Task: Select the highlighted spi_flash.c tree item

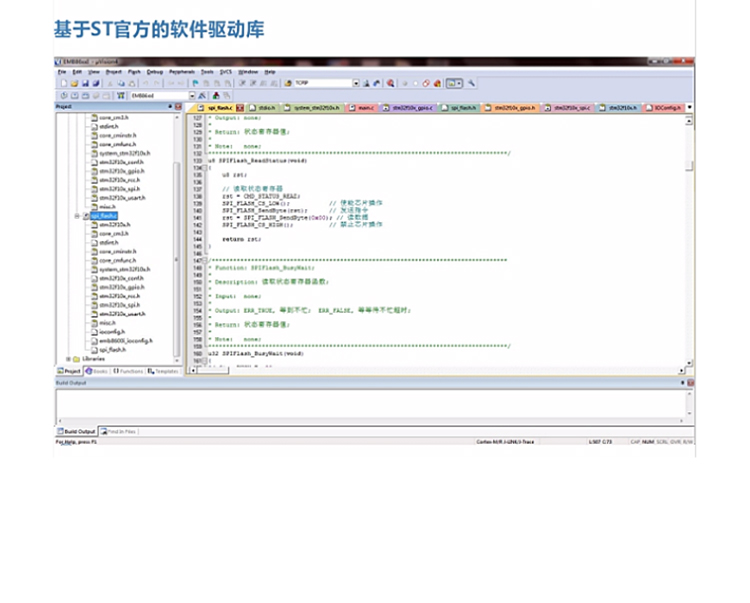Action: (104, 216)
